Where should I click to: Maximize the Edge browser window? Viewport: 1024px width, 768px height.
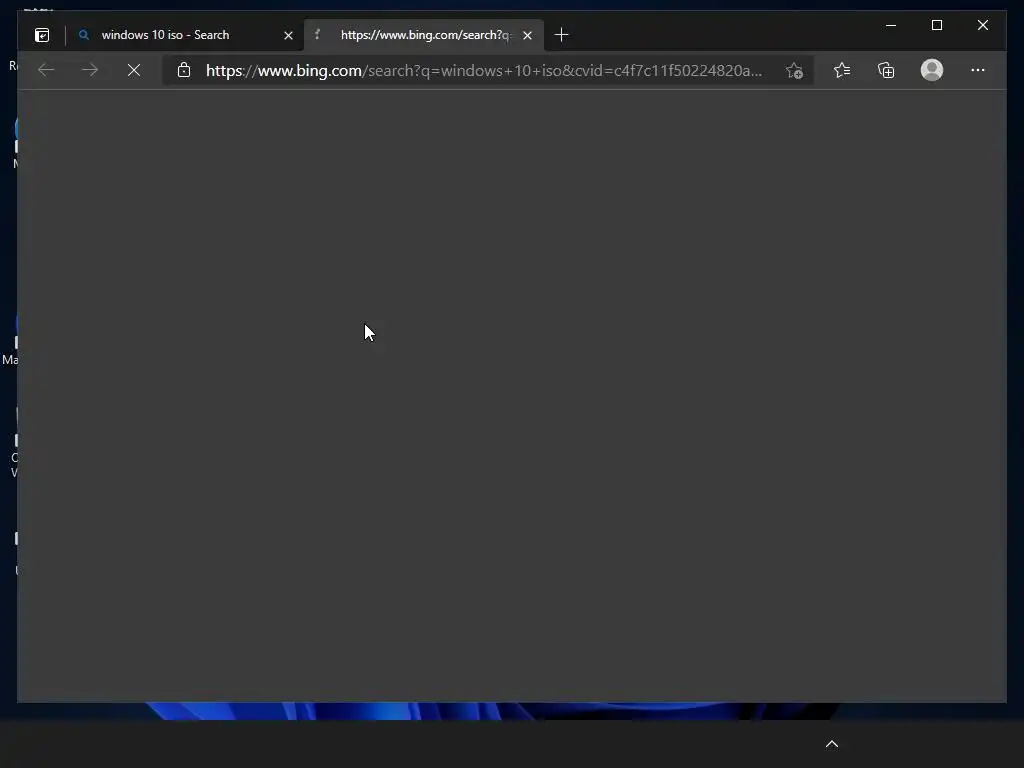936,25
